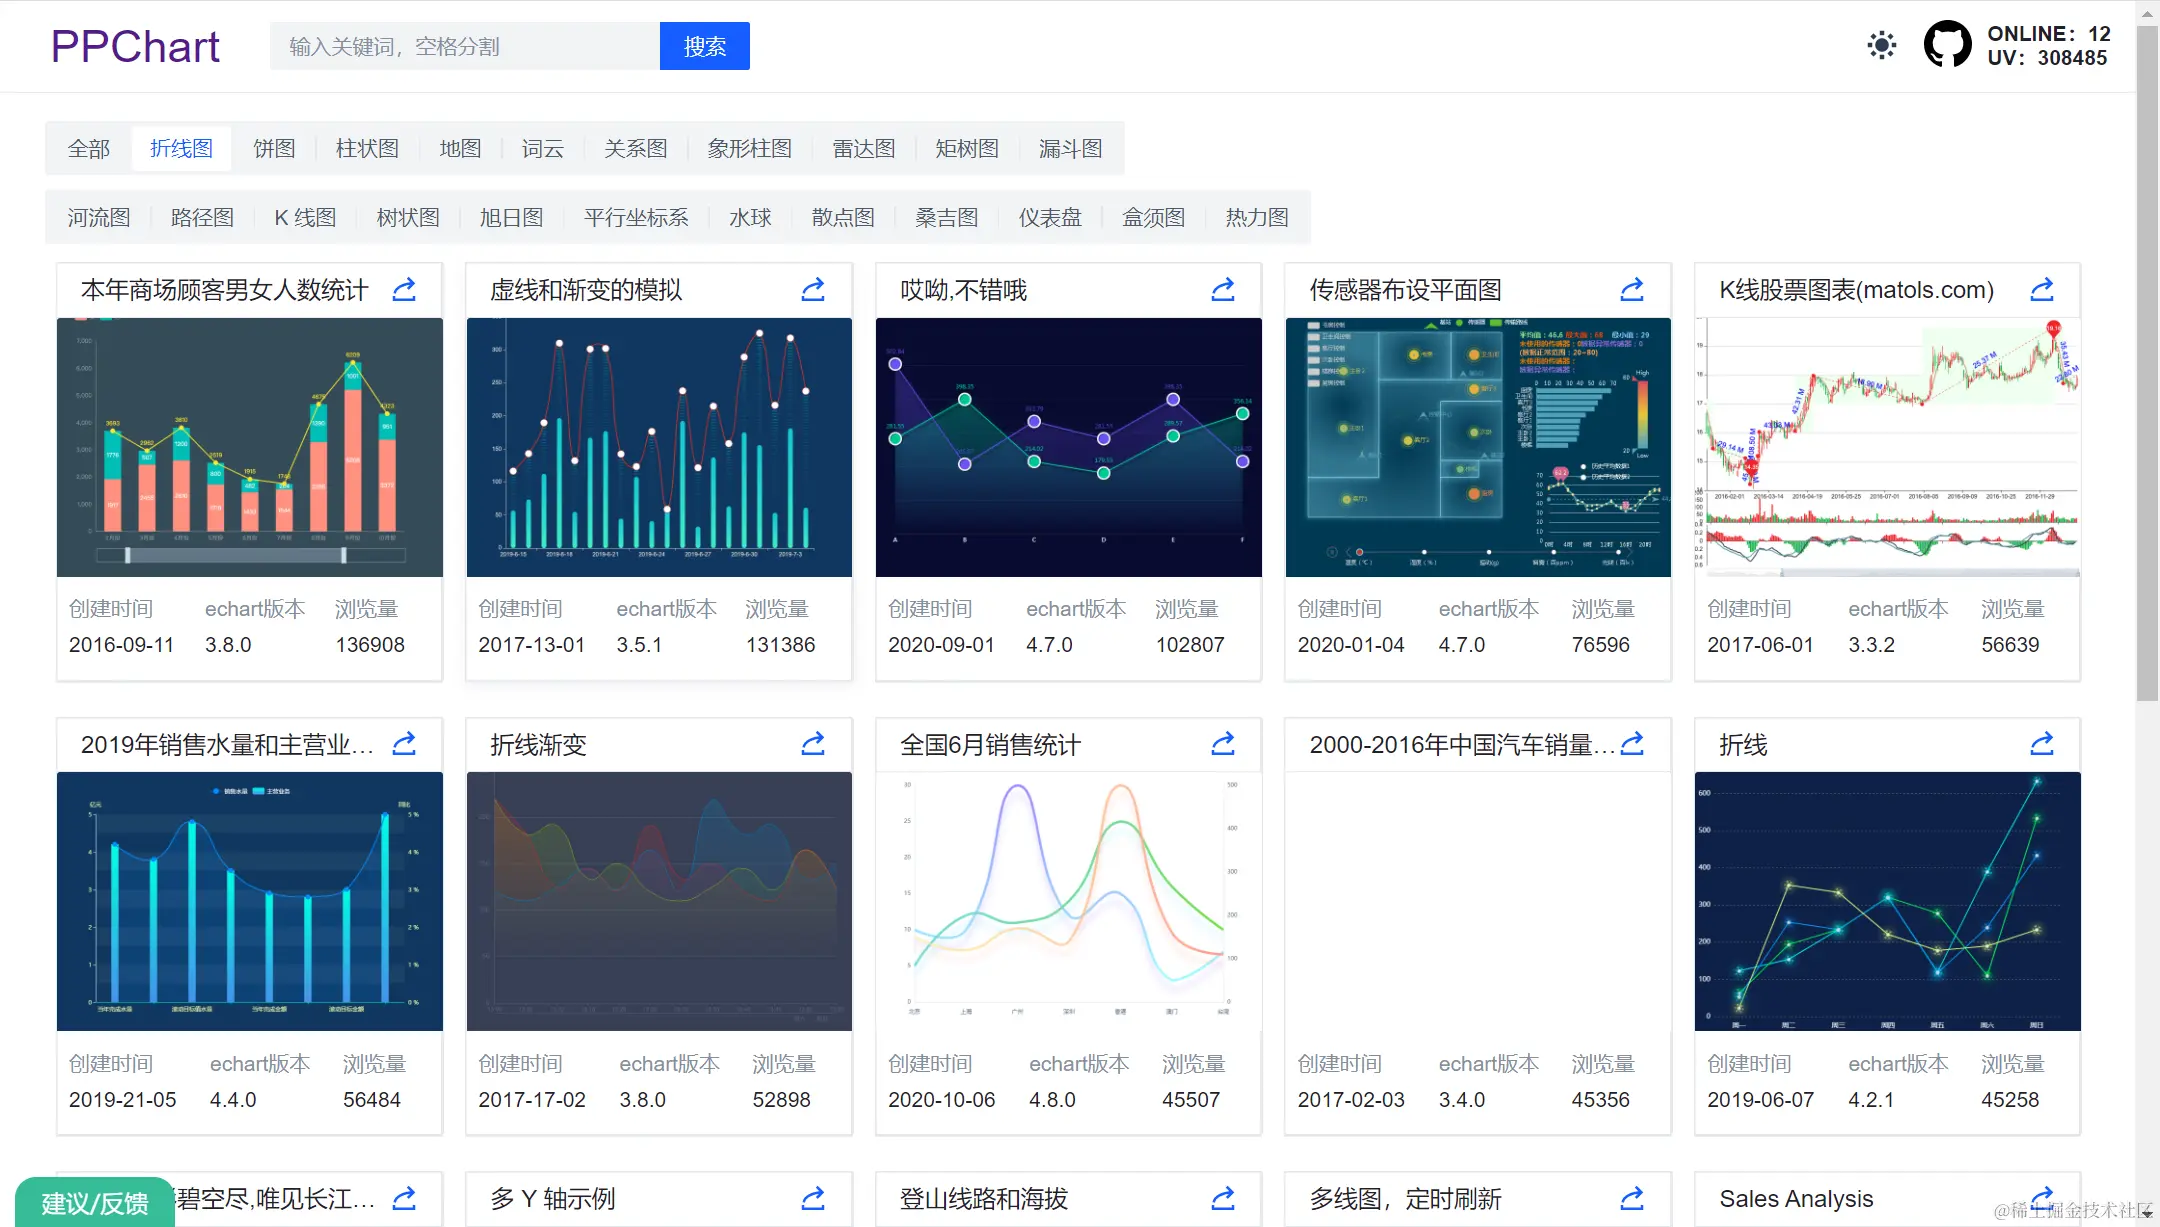The width and height of the screenshot is (2160, 1227).
Task: Open share icon on 哎呦,不错哦 card
Action: point(1223,290)
